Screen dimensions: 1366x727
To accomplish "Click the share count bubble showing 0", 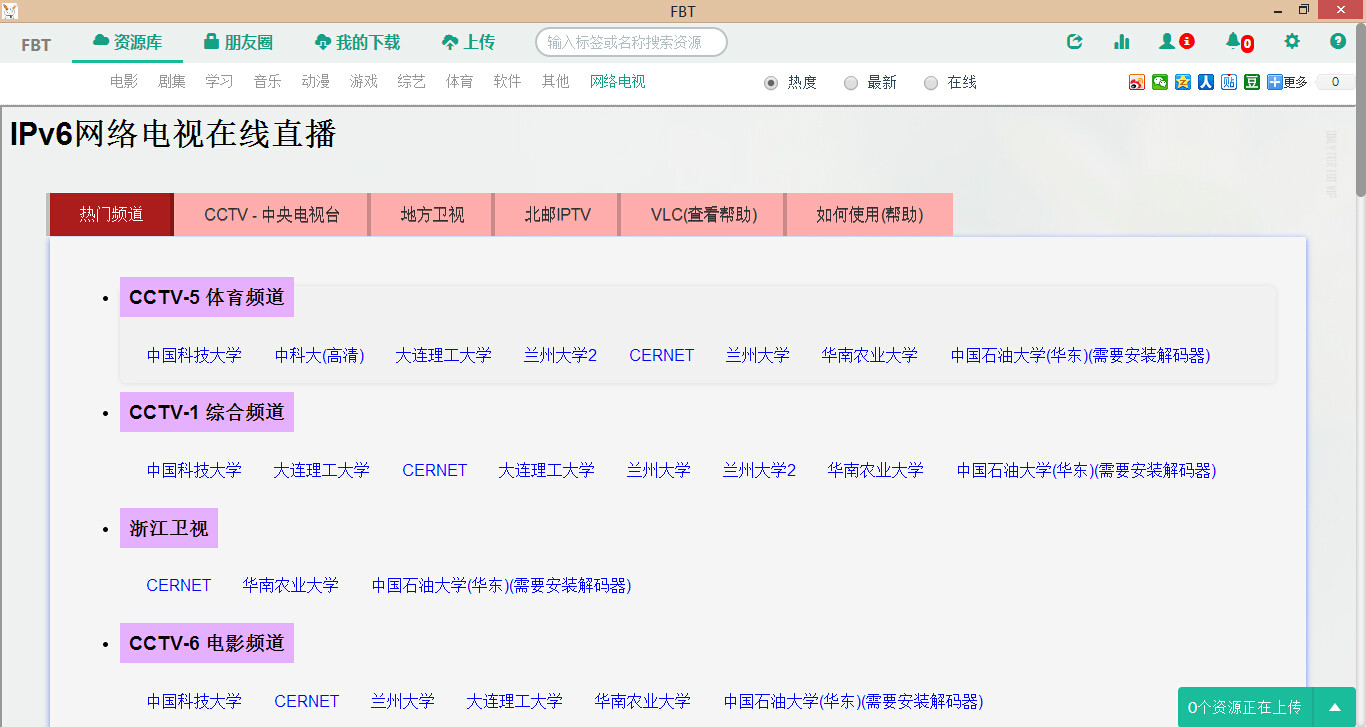I will (x=1335, y=82).
